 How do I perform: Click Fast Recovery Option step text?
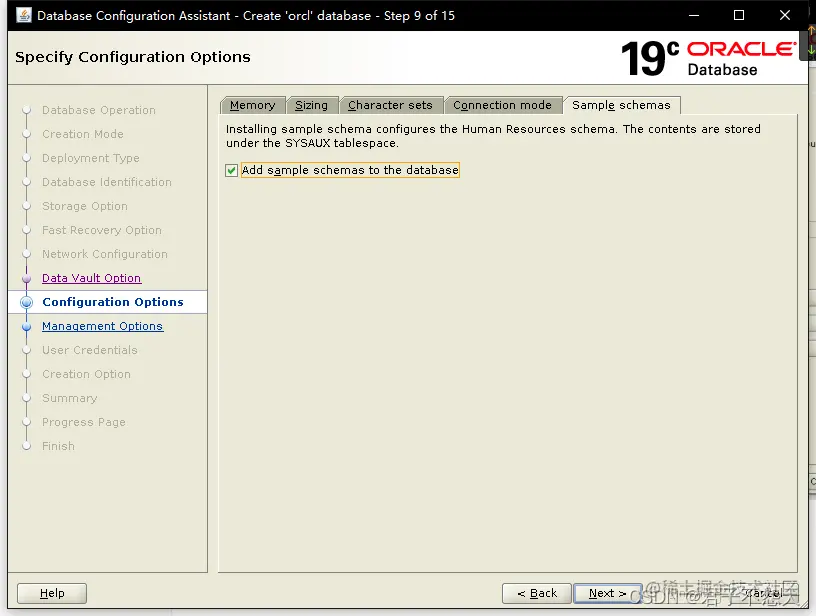coord(102,230)
